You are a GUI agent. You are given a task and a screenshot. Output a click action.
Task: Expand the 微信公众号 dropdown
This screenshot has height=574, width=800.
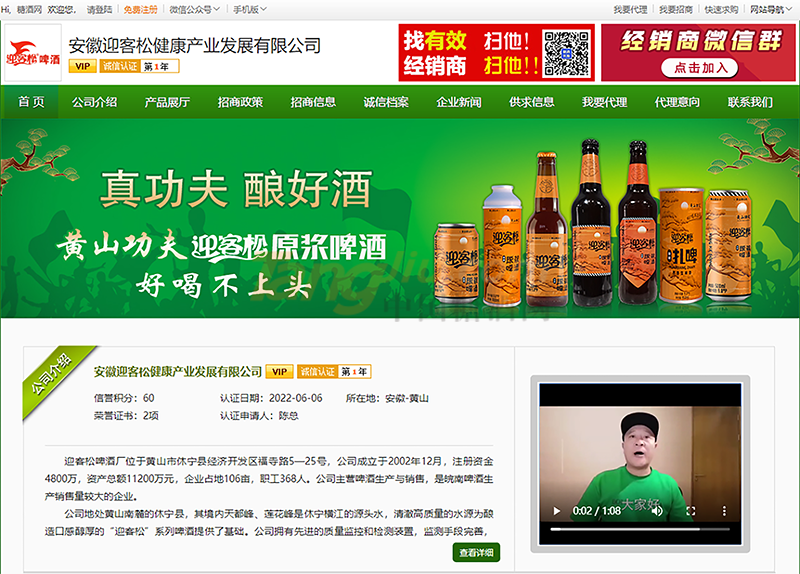click(194, 9)
